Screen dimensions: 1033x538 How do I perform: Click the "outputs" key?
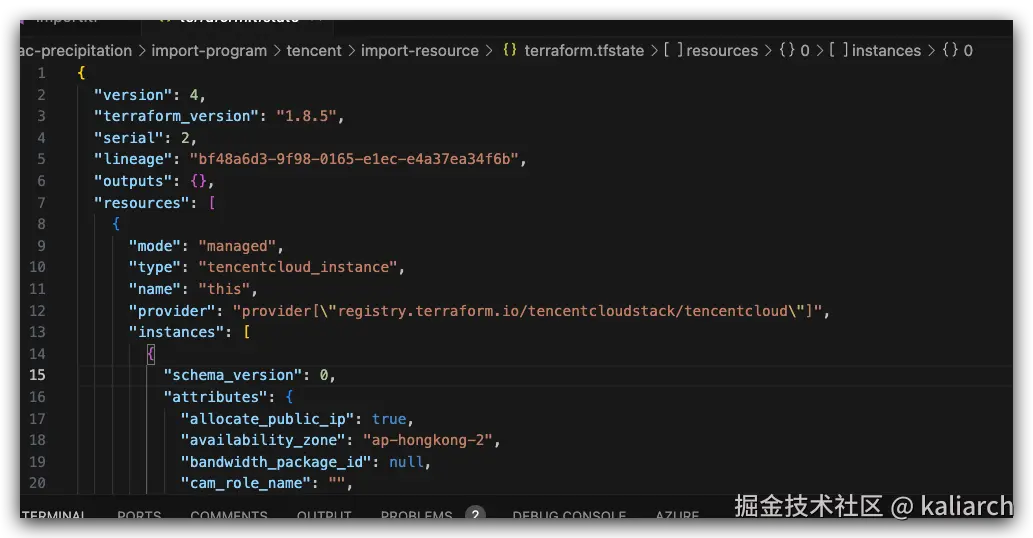(x=133, y=180)
